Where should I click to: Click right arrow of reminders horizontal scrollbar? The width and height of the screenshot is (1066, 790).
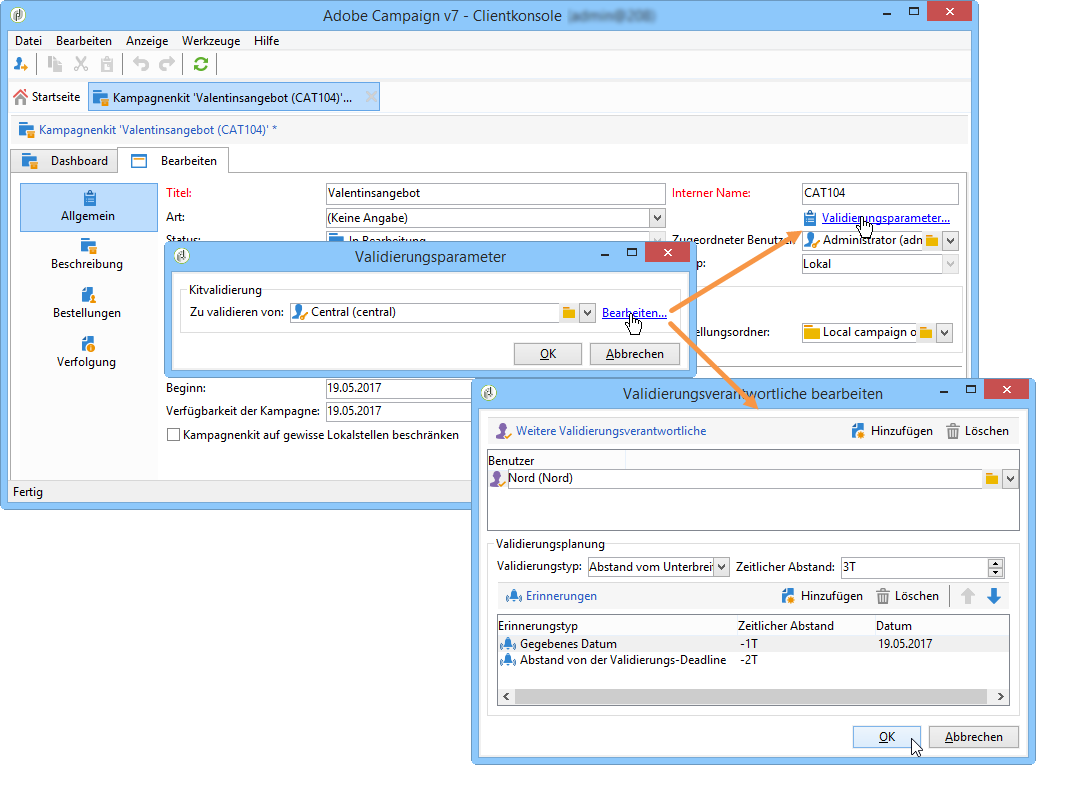1000,696
